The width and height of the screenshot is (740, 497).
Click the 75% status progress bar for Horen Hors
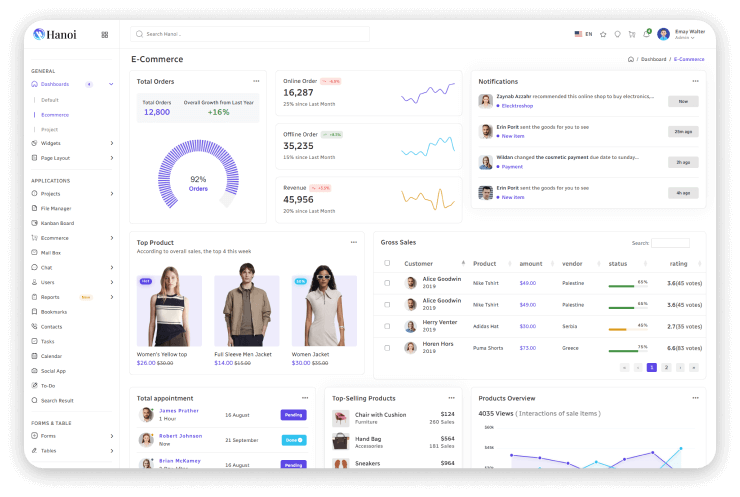[x=622, y=350]
